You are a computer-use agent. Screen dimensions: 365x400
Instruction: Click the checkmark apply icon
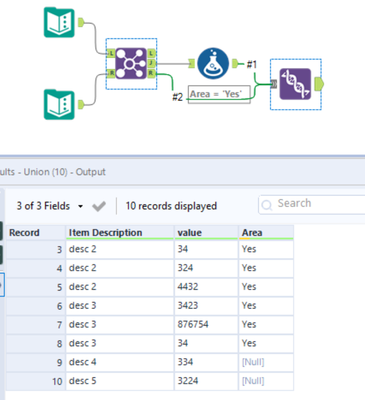pos(99,206)
